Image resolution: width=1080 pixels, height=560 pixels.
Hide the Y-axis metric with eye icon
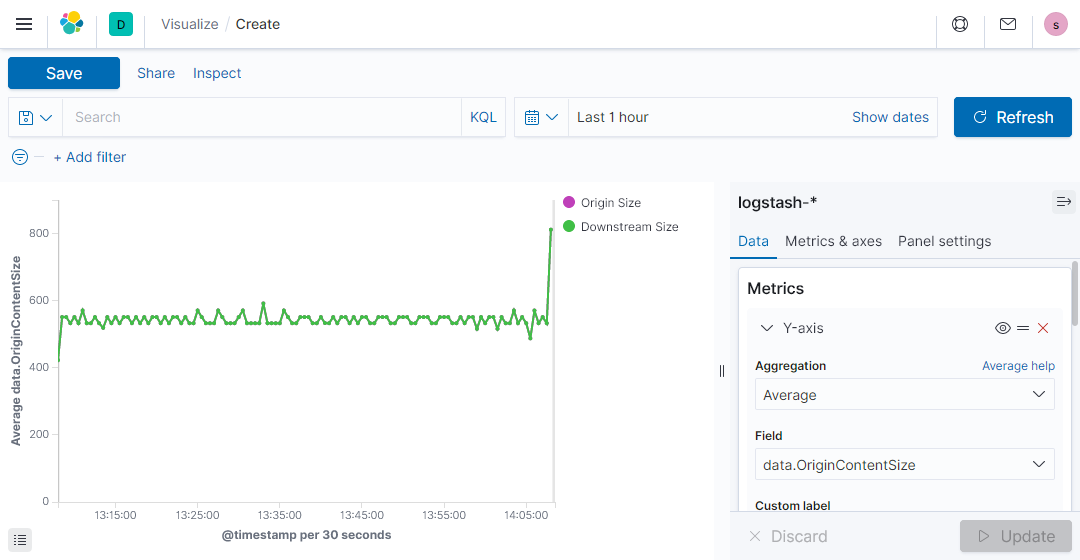click(x=1003, y=328)
